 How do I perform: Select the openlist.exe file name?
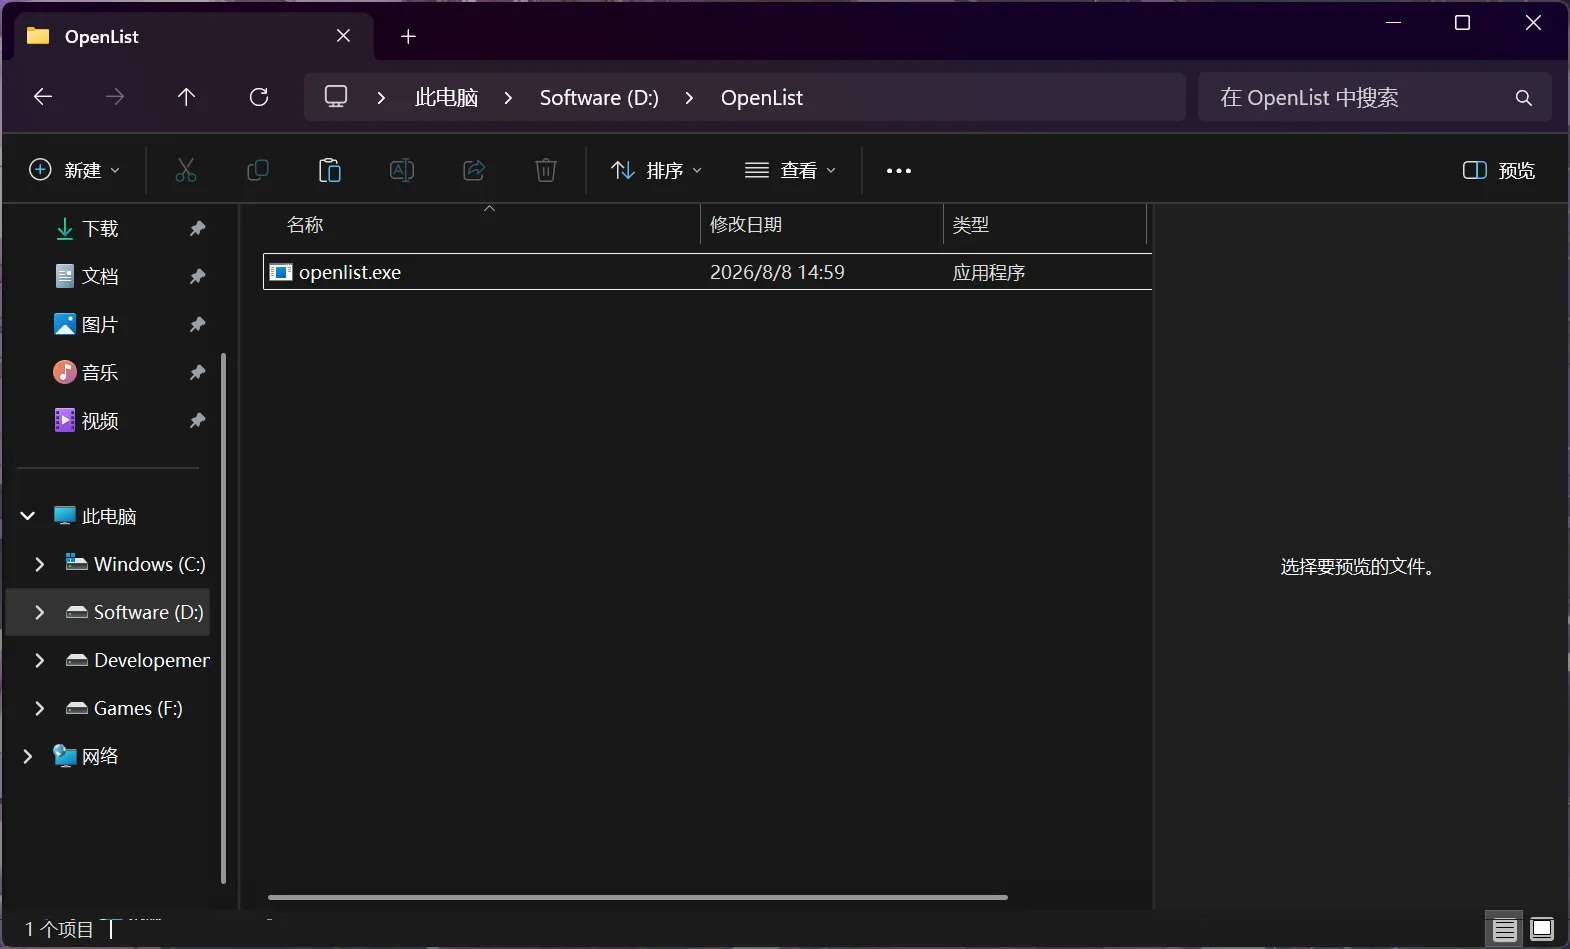click(350, 272)
